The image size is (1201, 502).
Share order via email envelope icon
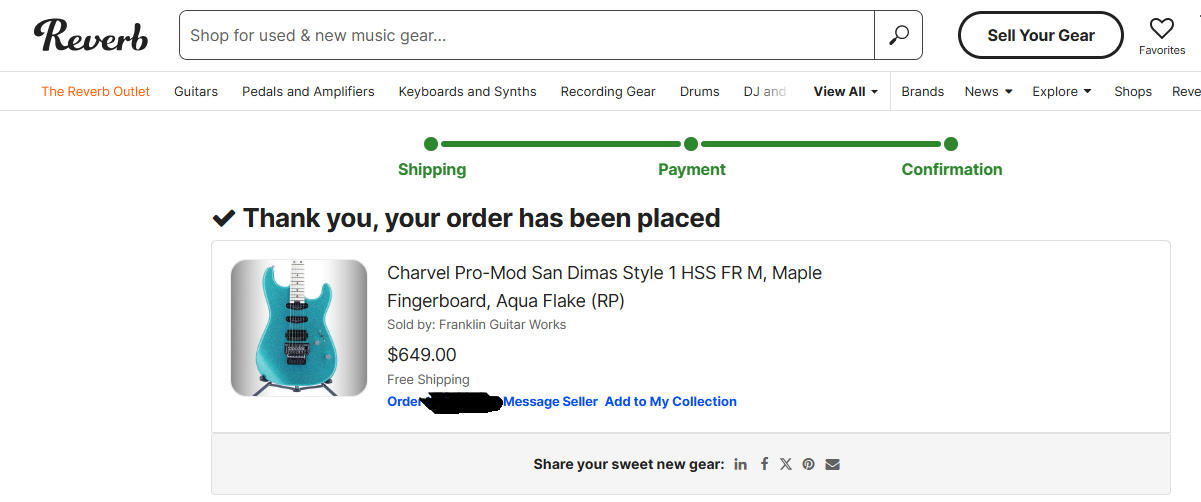pyautogui.click(x=832, y=464)
